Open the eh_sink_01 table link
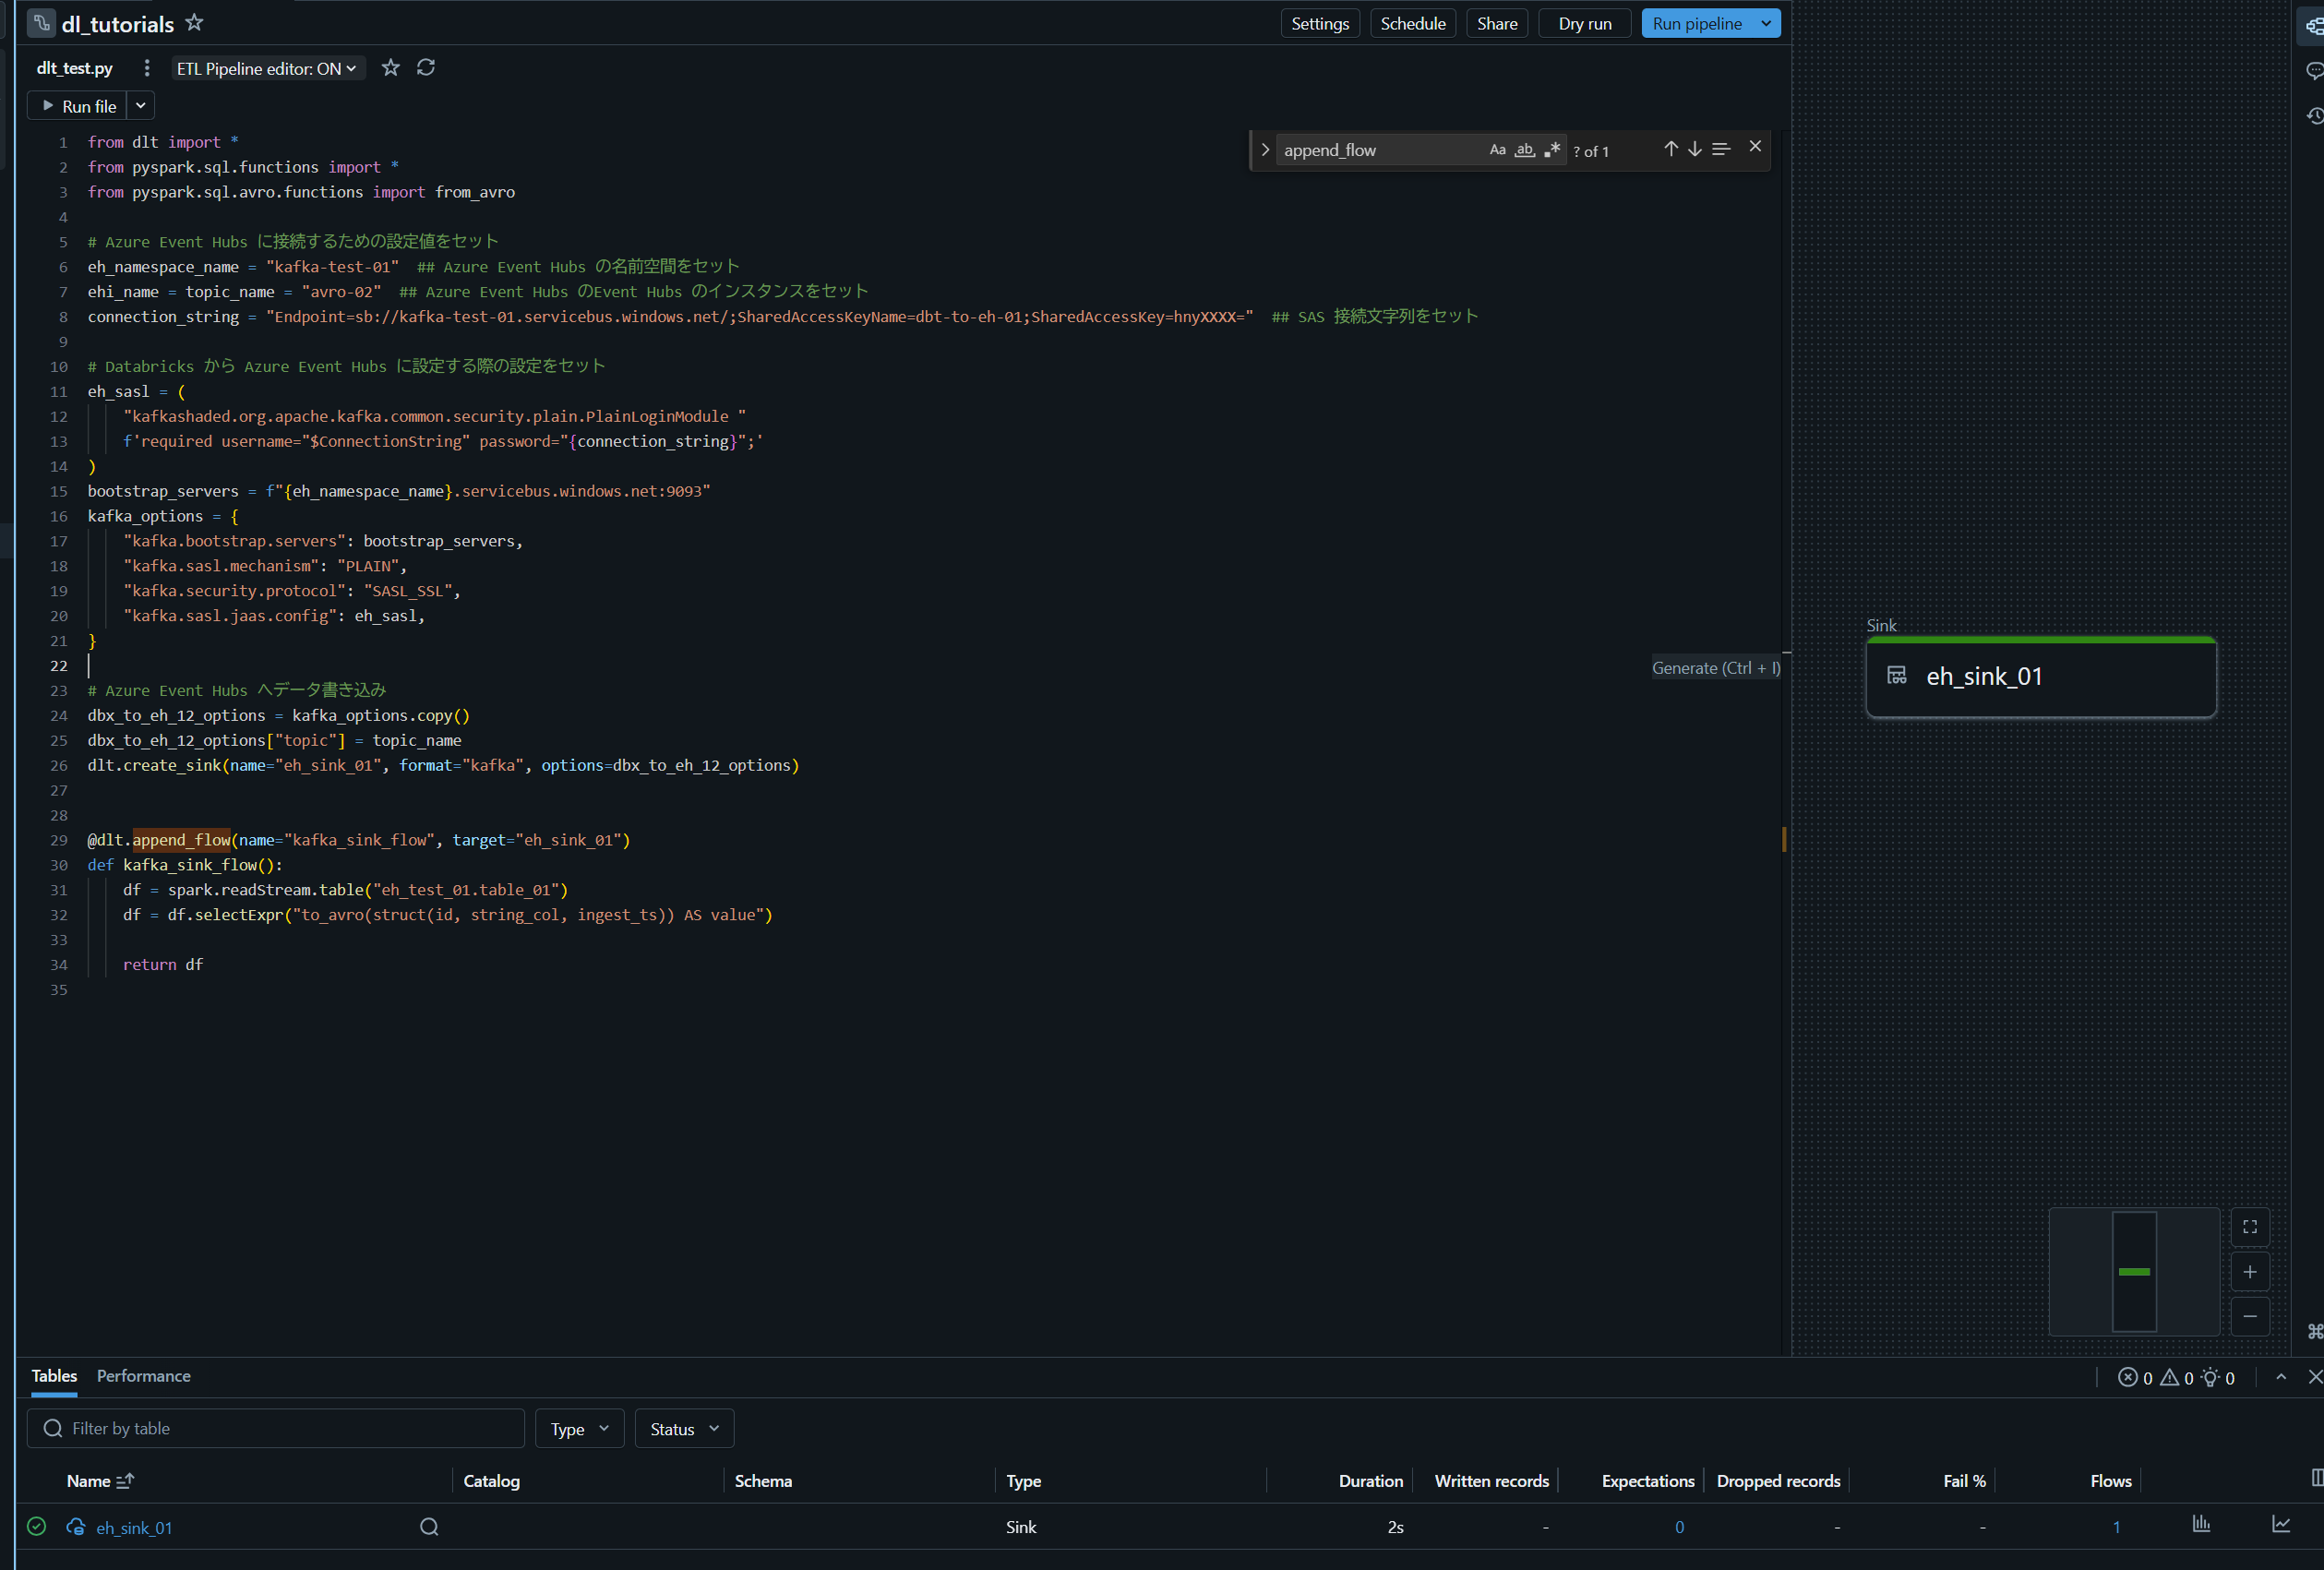The image size is (2324, 1570). click(x=134, y=1527)
